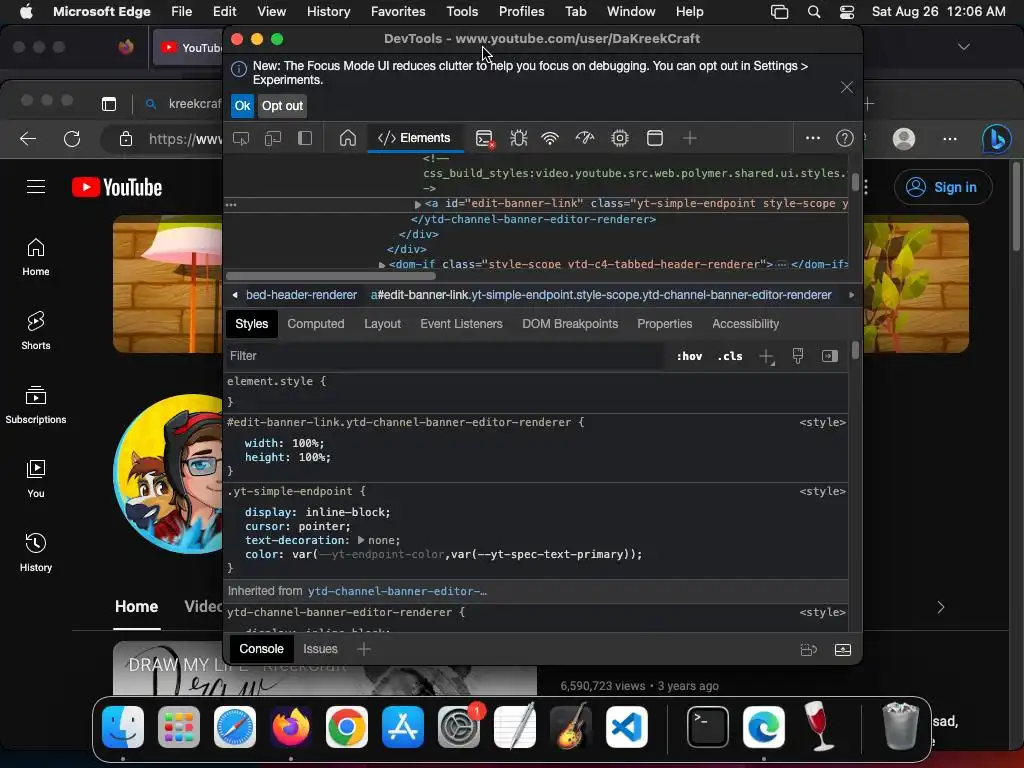Click the styles Filter input field
The image size is (1024, 768).
coord(444,356)
